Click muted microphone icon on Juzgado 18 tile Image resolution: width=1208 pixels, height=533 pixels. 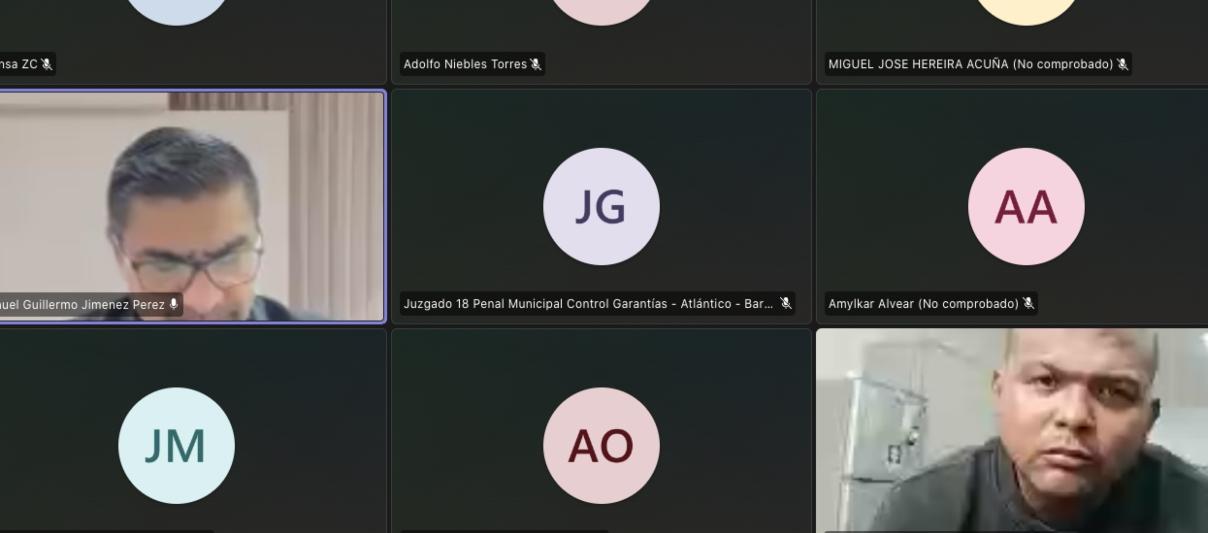click(x=786, y=303)
